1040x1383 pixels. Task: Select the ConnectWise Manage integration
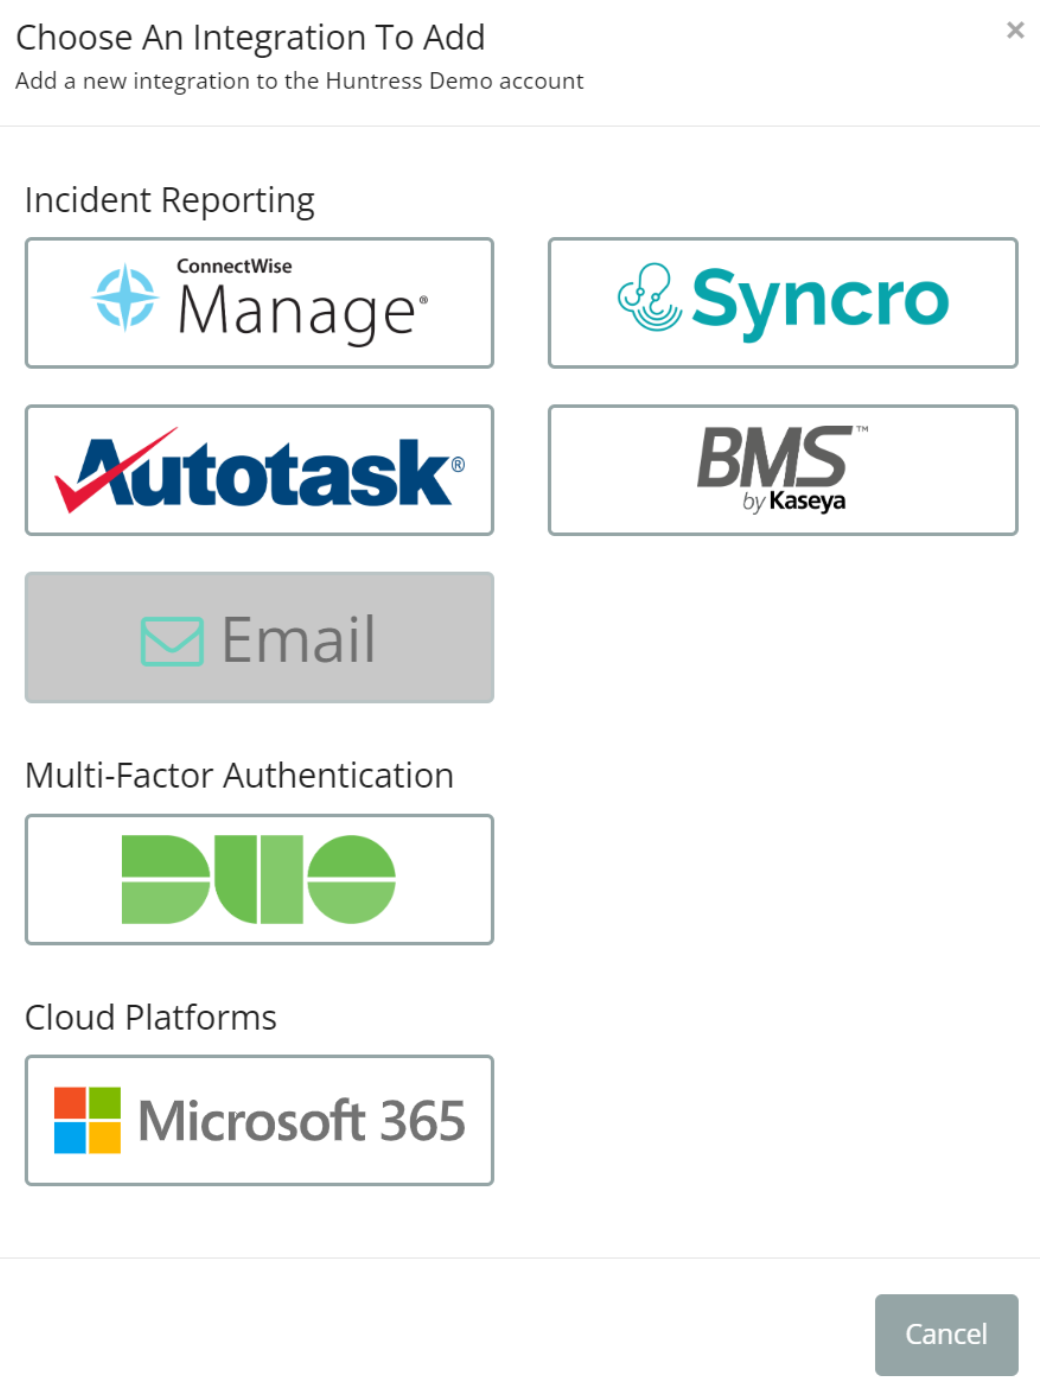pyautogui.click(x=259, y=302)
